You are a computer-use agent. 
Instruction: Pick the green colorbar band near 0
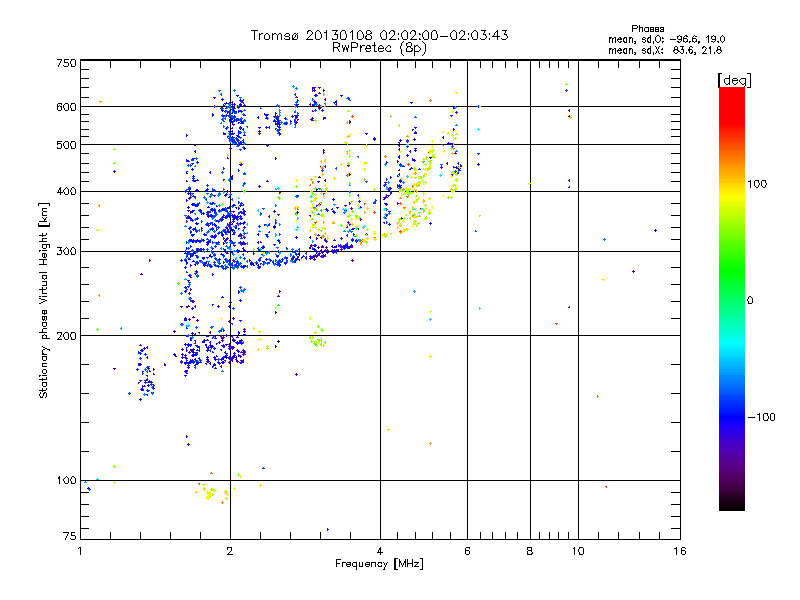tap(731, 300)
